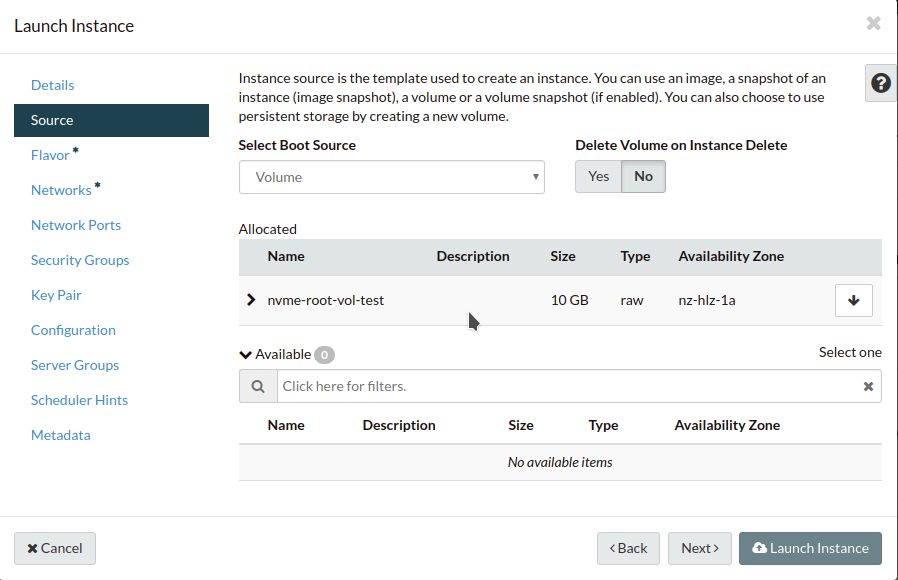Set Delete Volume on Instance Delete to No

coord(643,176)
